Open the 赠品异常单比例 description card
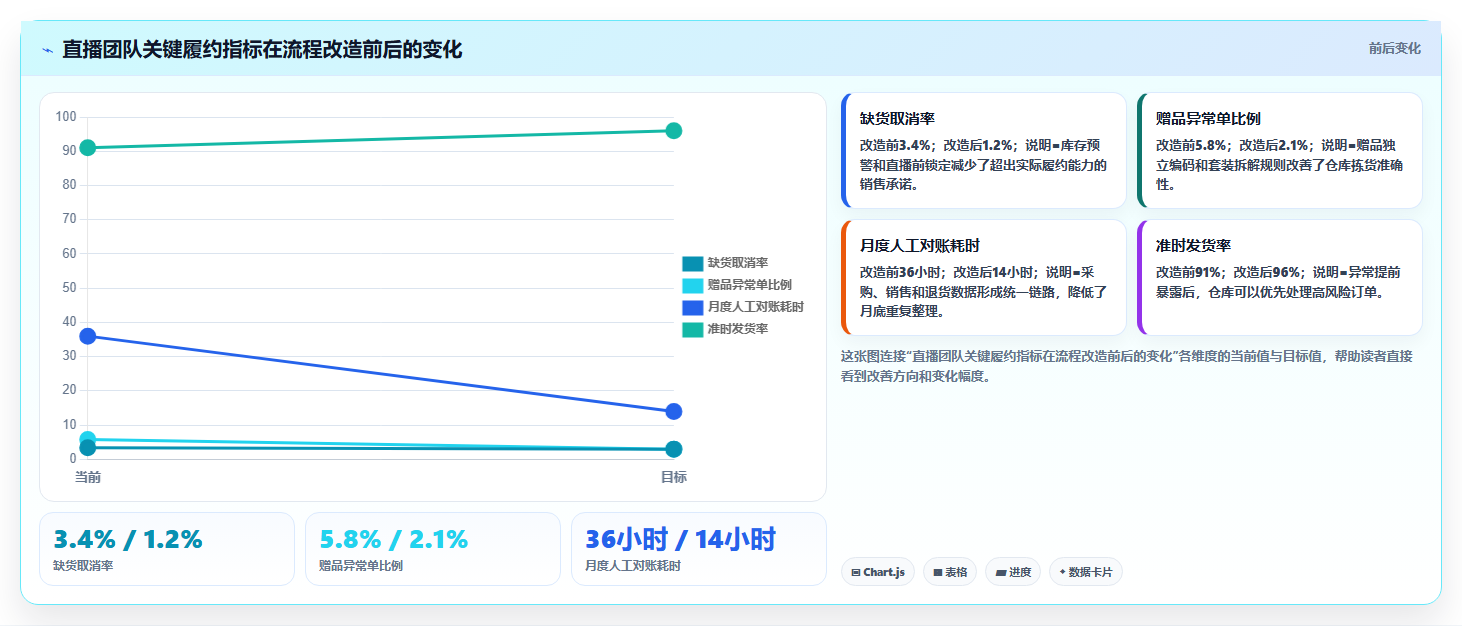The width and height of the screenshot is (1462, 626). pos(1280,151)
